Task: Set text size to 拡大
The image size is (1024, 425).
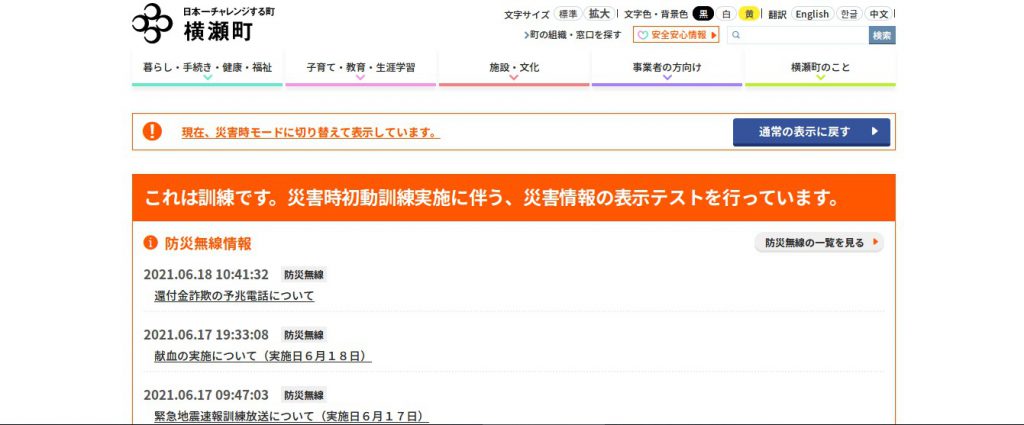Action: [599, 14]
